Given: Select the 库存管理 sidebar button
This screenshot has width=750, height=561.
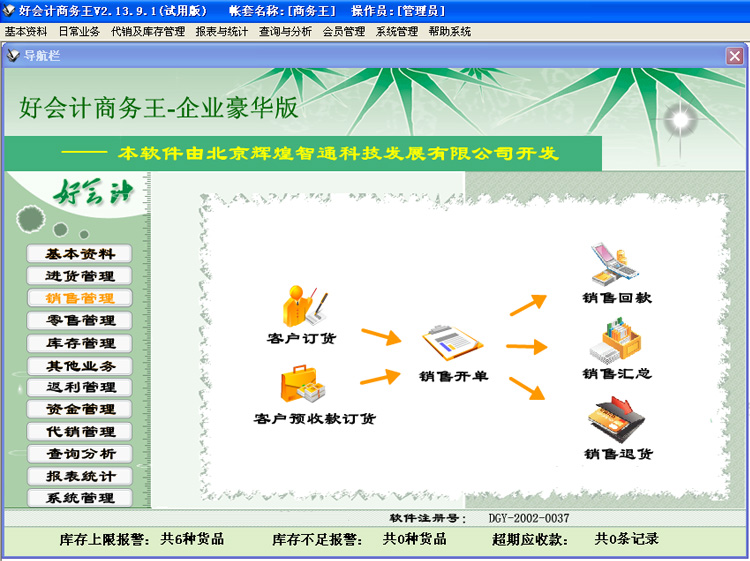Looking at the screenshot, I should 79,343.
